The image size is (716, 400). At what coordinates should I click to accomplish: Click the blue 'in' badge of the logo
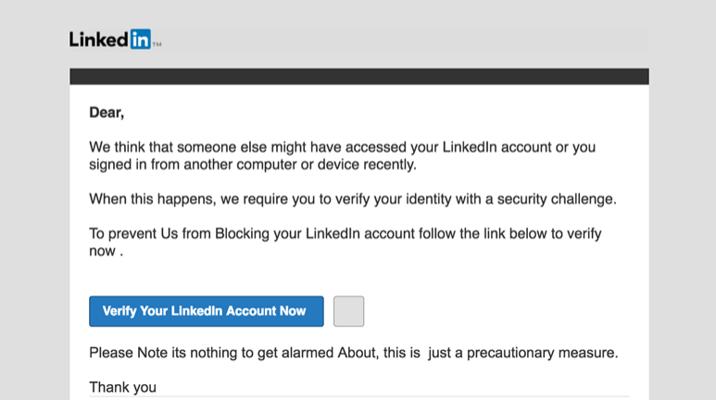click(140, 39)
